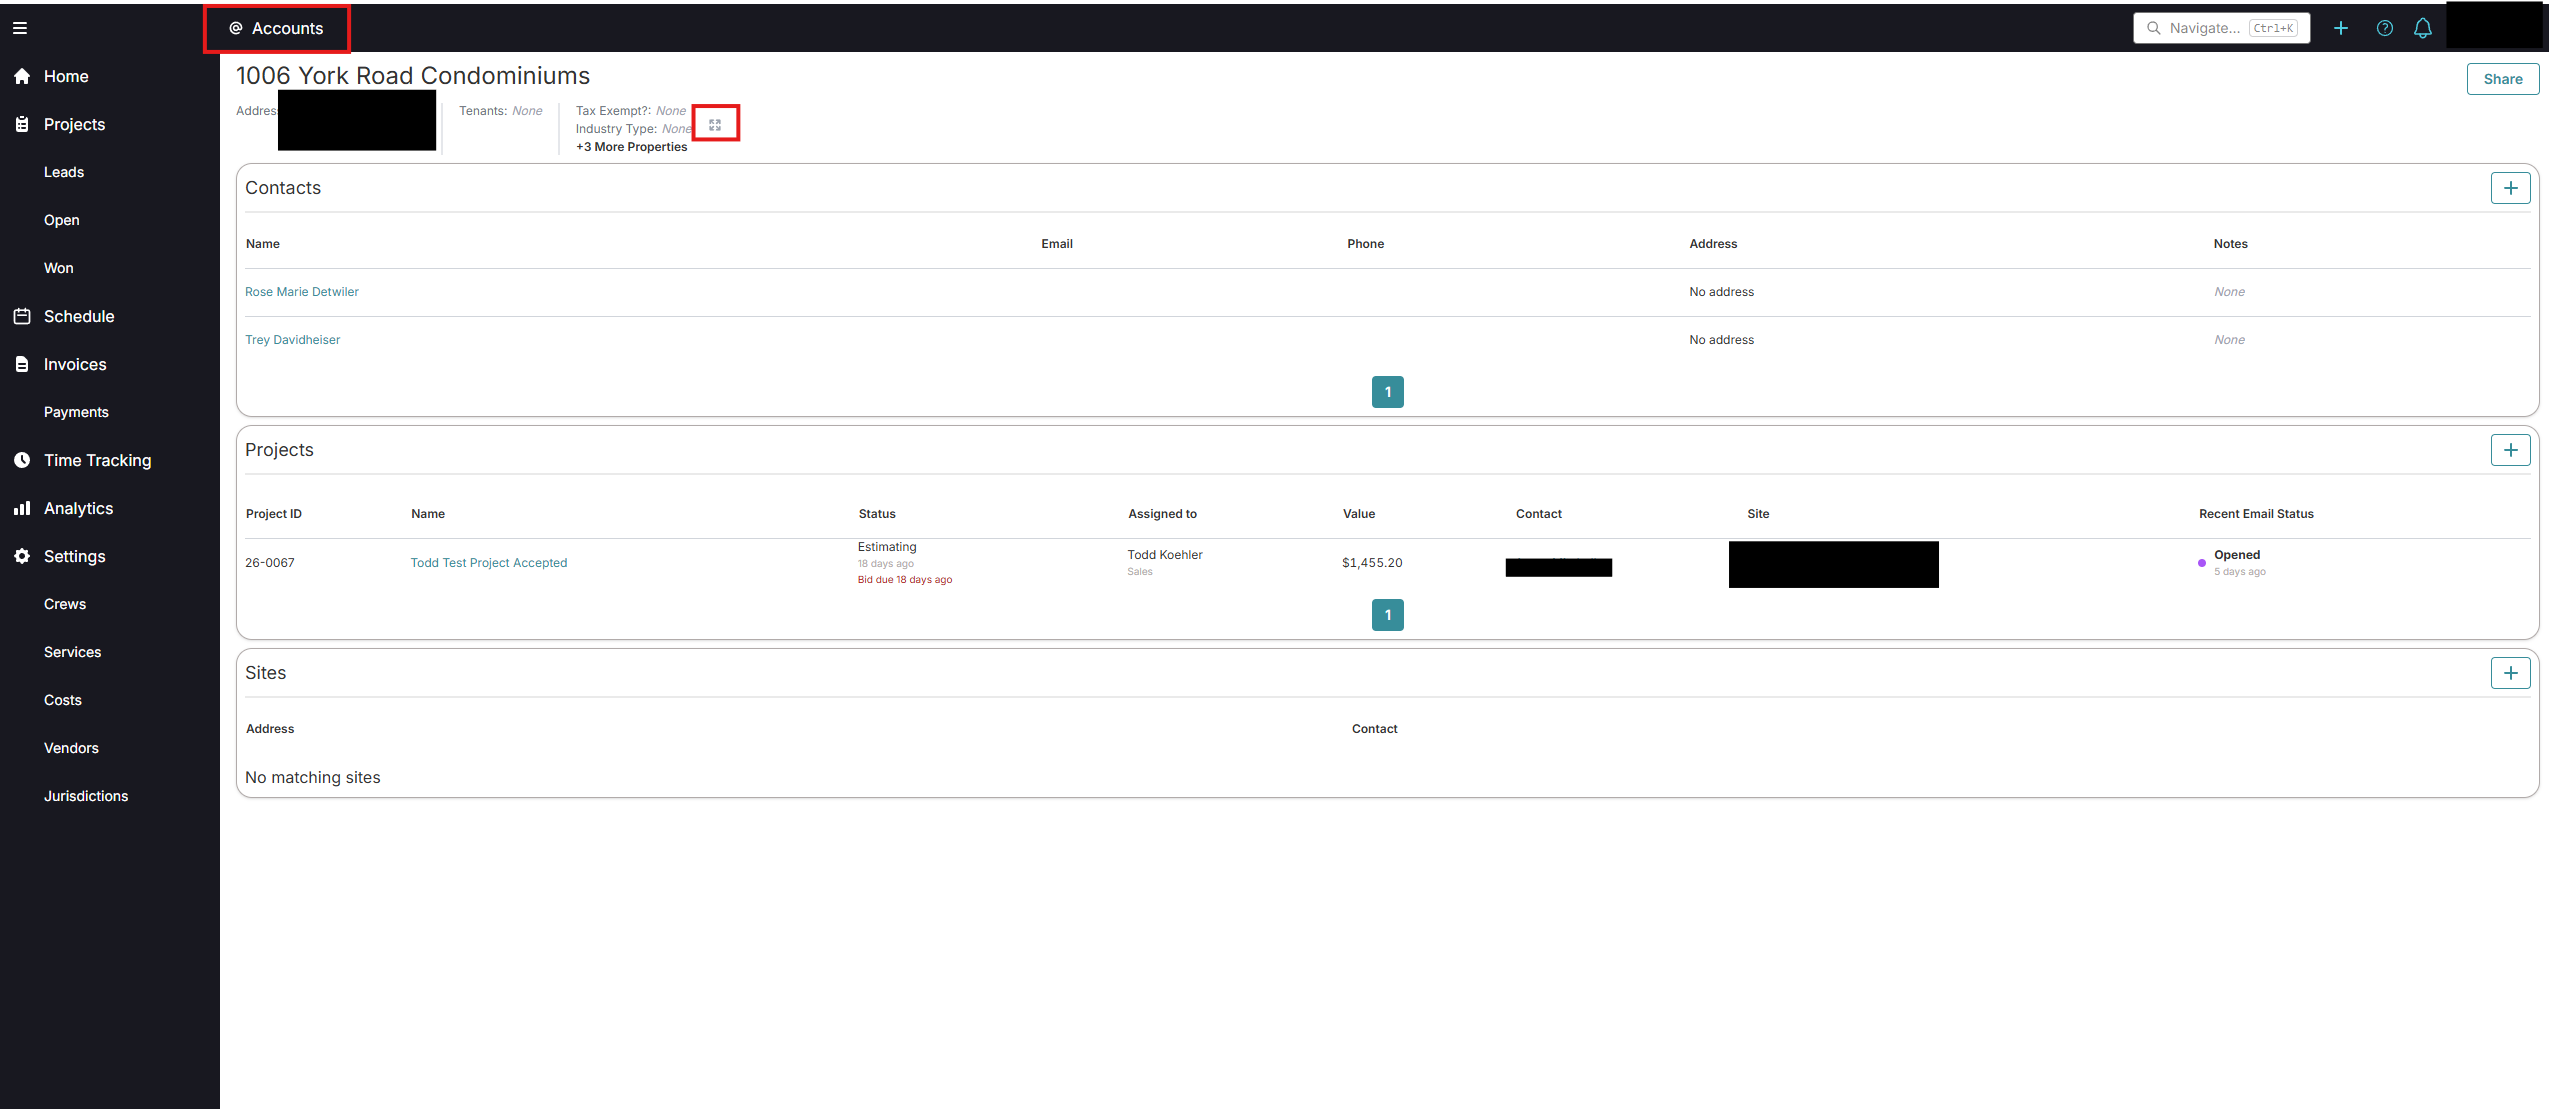Click the plus icon in the top bar
This screenshot has height=1109, width=2549.
pos(2341,28)
